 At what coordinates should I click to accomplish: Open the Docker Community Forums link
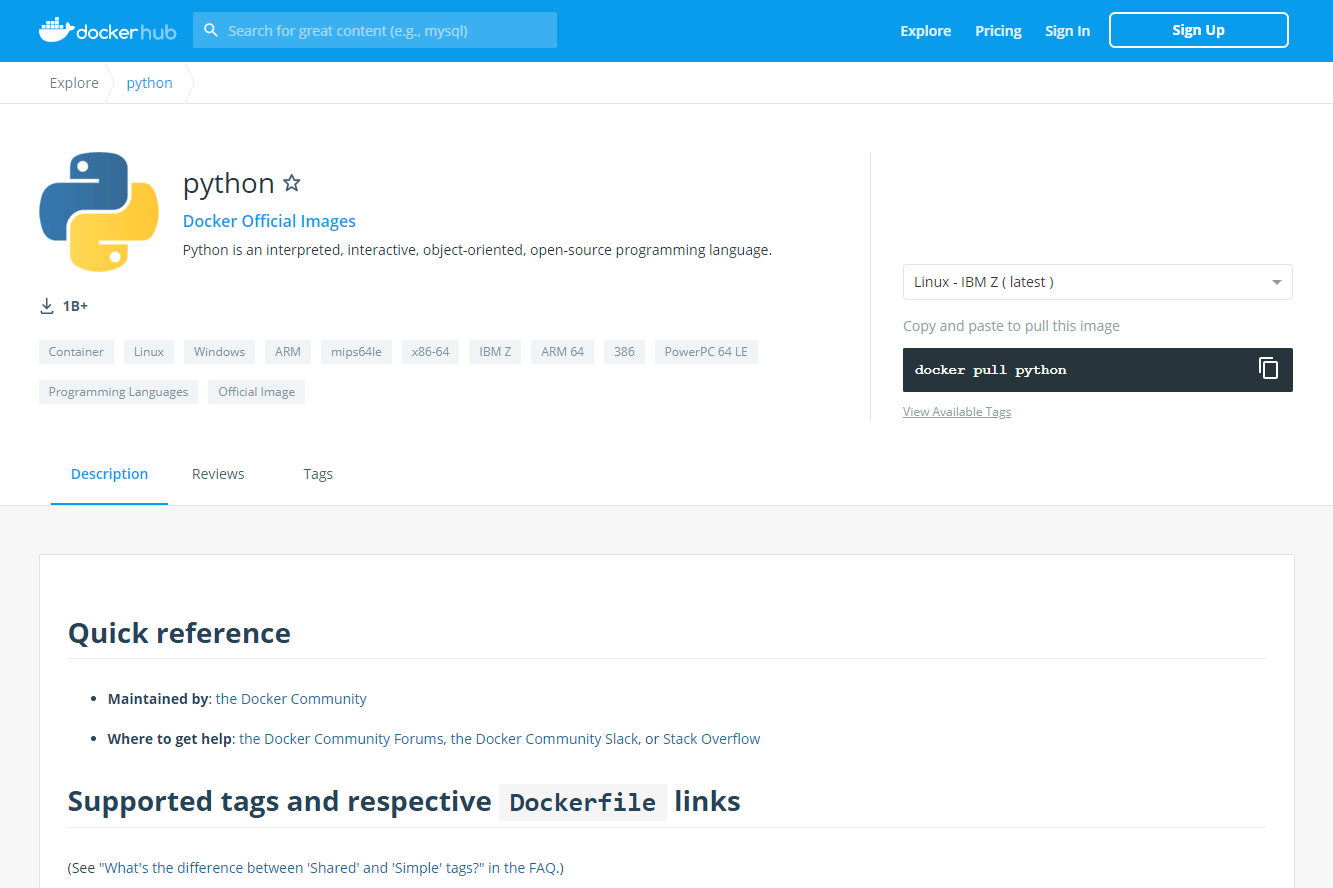(x=341, y=739)
